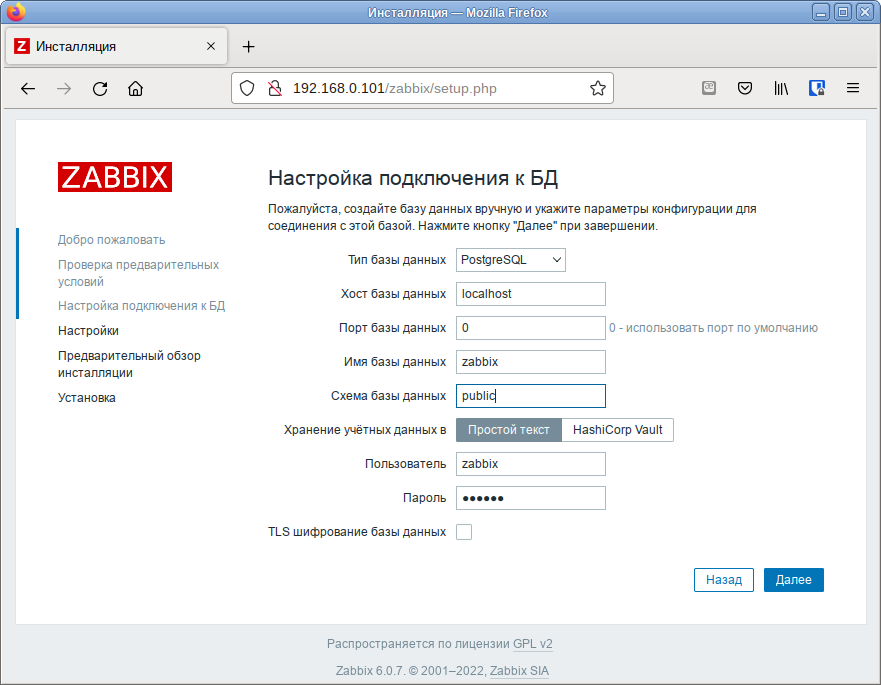
Task: Click the Схема базы данных field
Action: [x=531, y=396]
